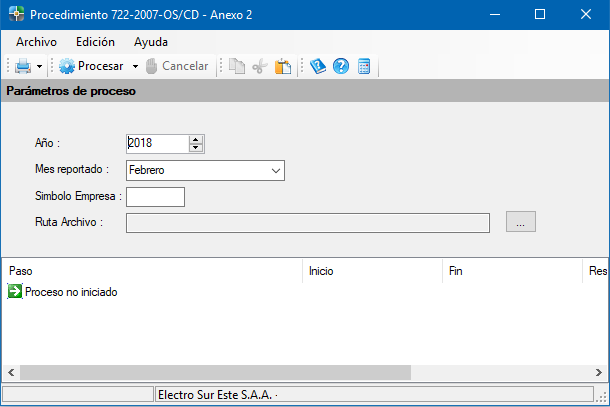Click the Simbolo Empresa text field
Viewport: 610px width, 407px height.
(155, 197)
